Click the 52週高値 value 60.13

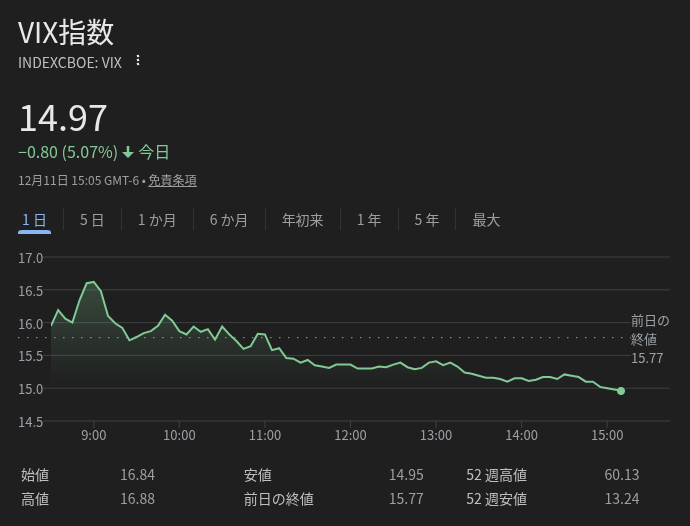pyautogui.click(x=621, y=475)
